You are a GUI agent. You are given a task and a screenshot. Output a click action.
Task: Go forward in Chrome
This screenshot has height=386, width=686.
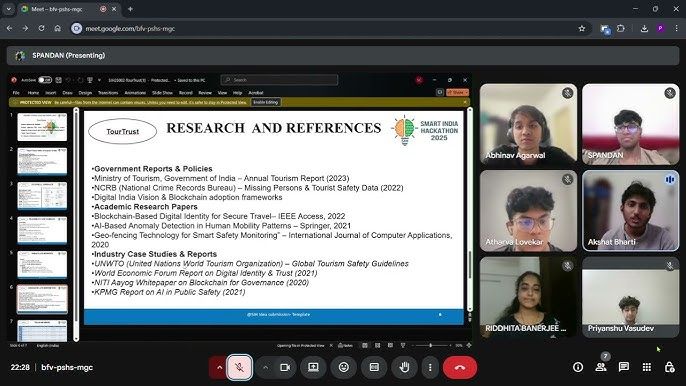[25, 28]
